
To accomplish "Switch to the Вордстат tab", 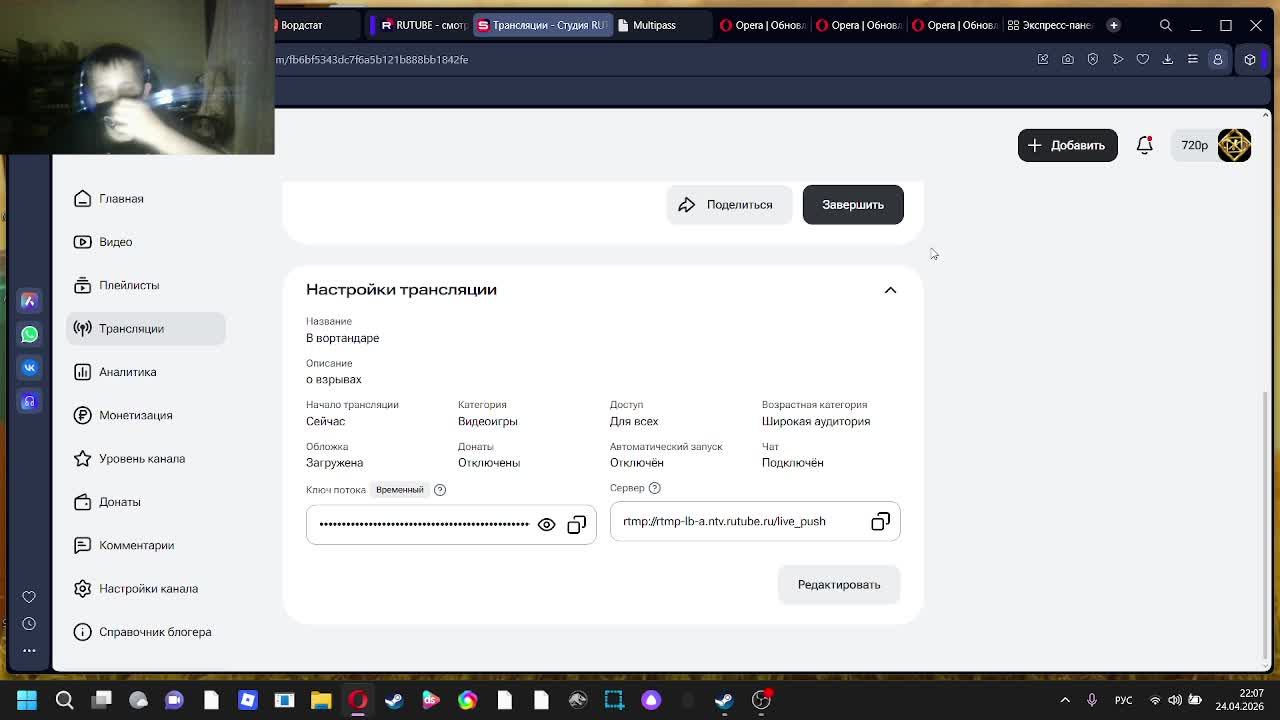I will pos(318,25).
